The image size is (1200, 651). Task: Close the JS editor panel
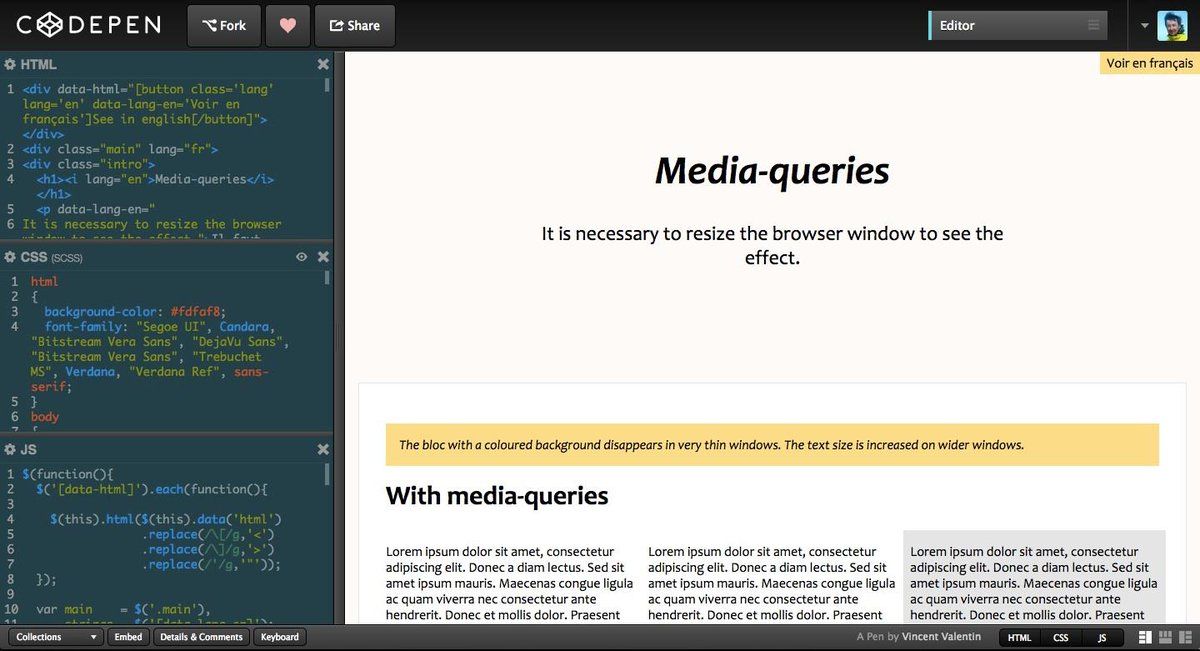tap(323, 450)
